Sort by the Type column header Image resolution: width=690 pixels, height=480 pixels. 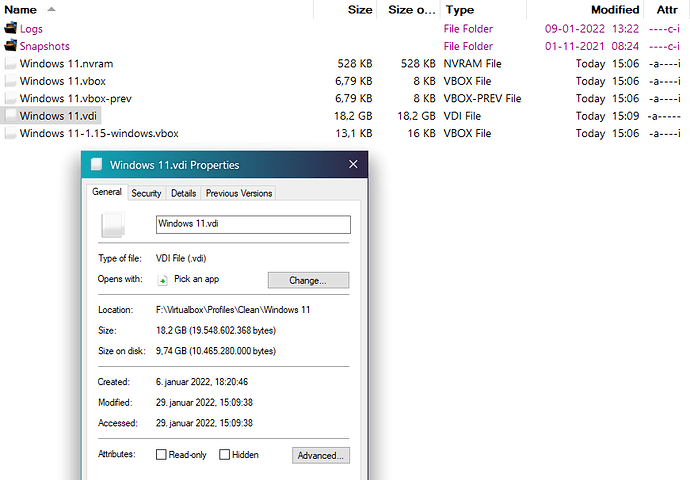(x=460, y=10)
